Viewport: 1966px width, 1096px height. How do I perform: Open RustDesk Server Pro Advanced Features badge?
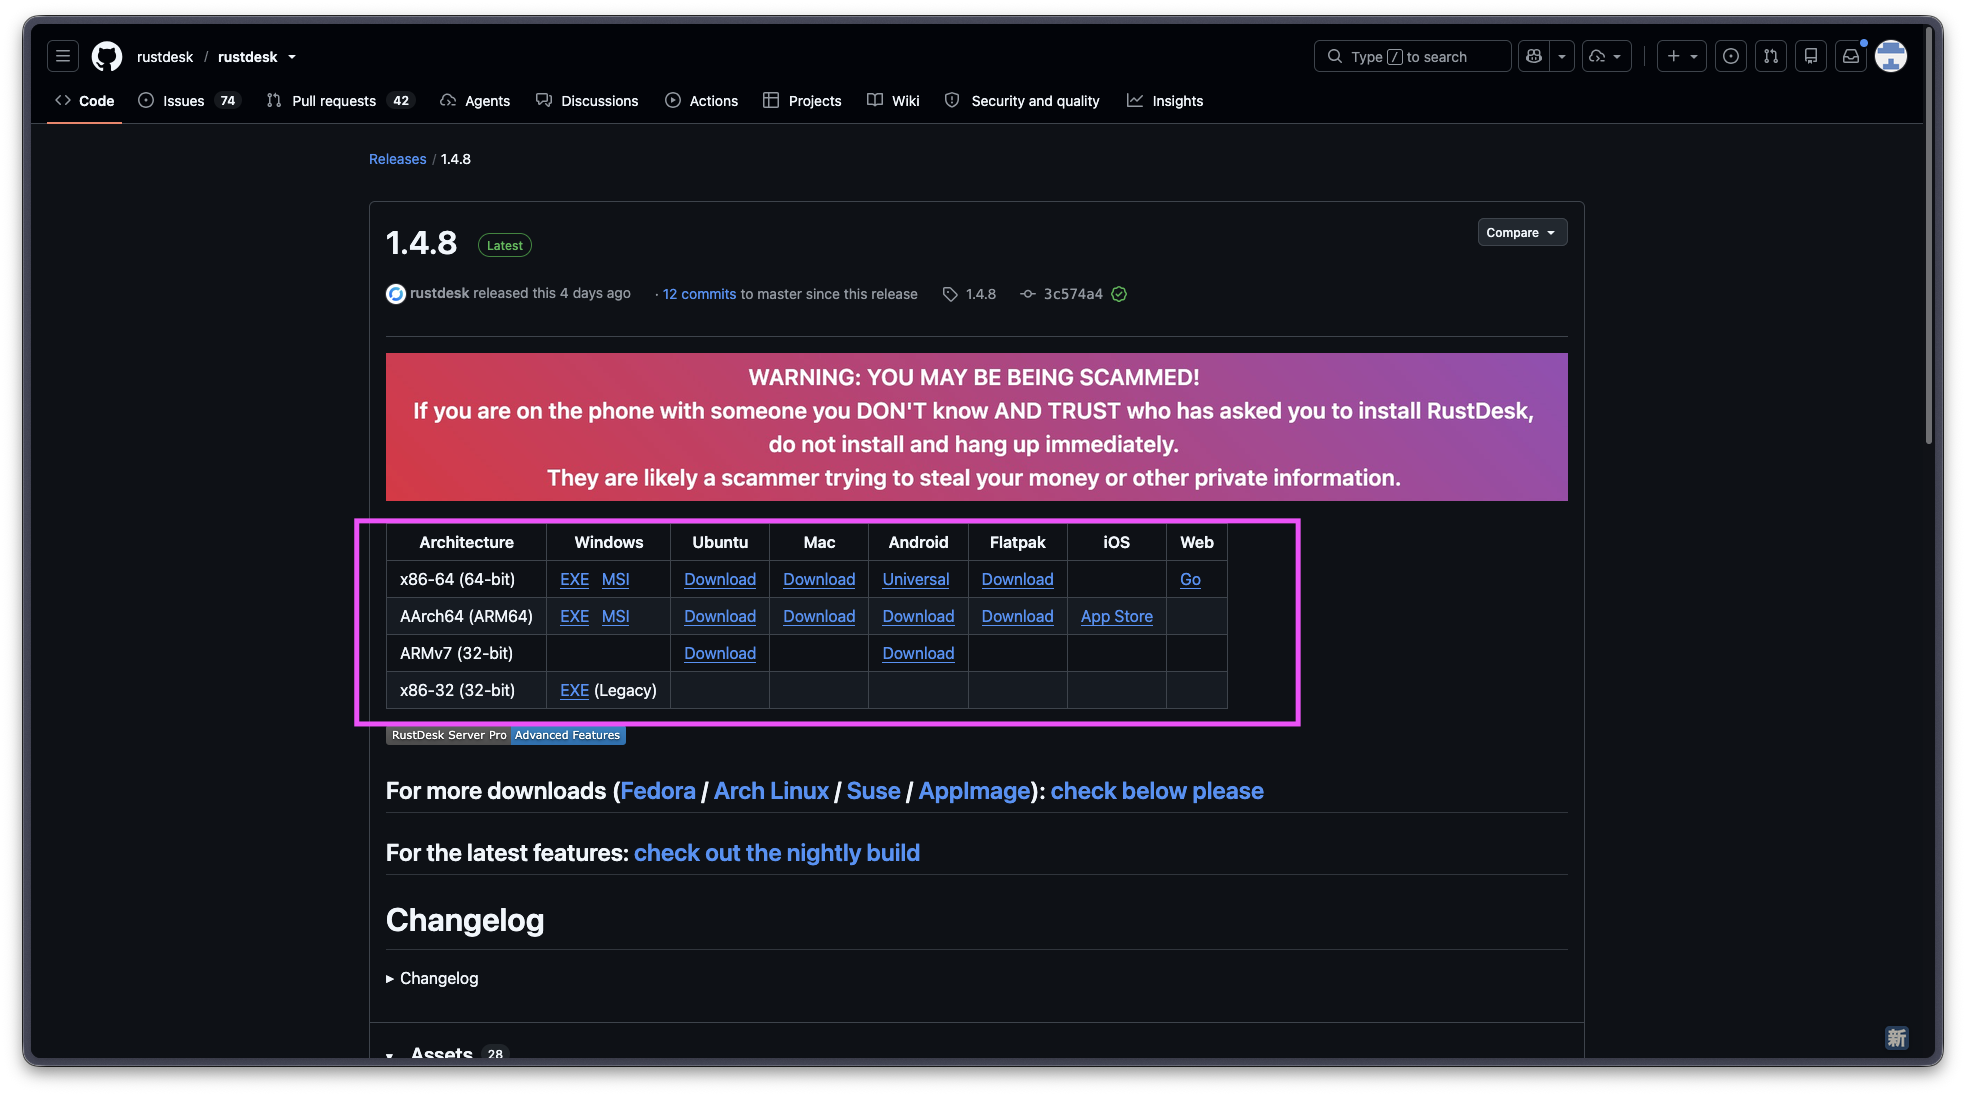click(506, 735)
